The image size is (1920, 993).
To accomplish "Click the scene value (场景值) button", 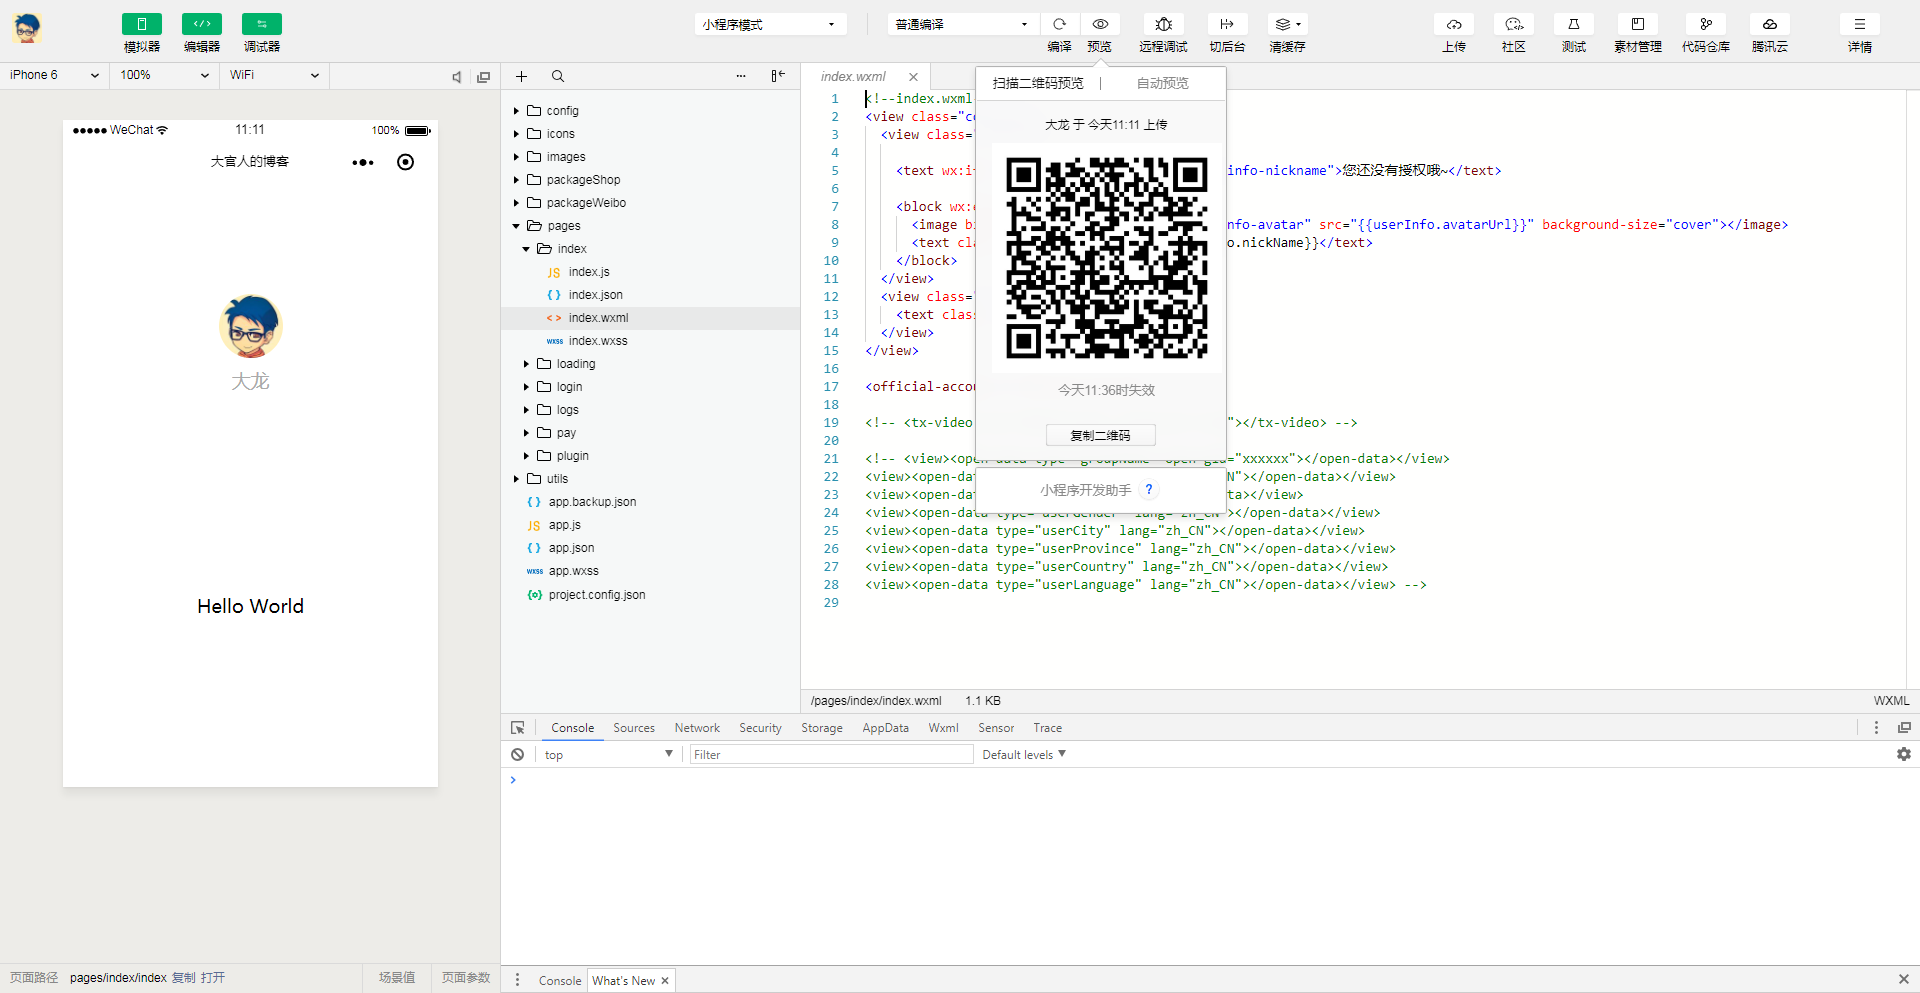I will point(397,978).
